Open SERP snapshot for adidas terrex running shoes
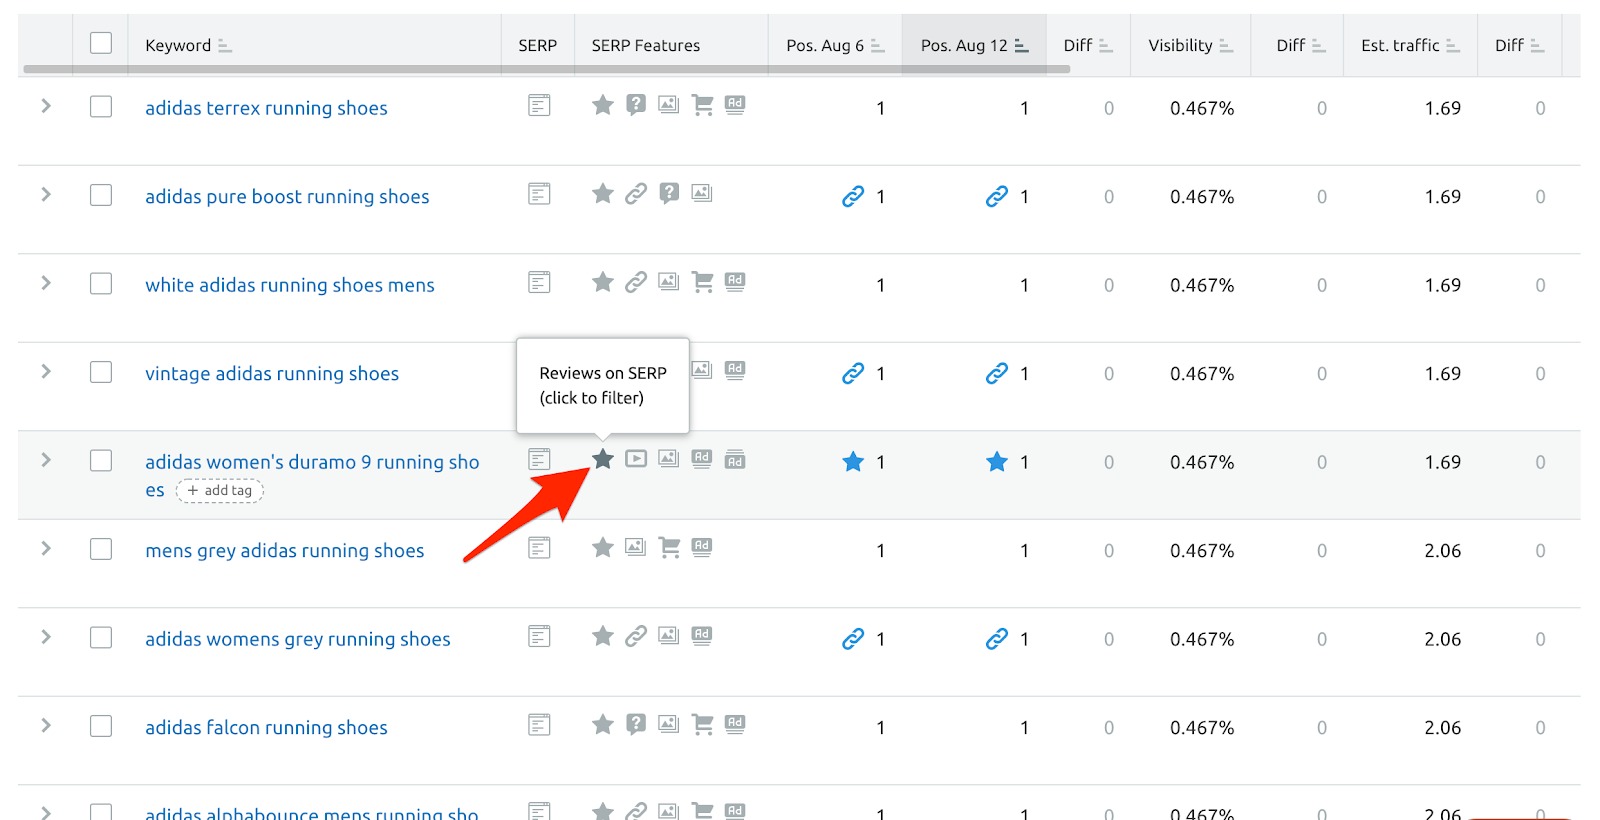The image size is (1600, 820). 539,105
